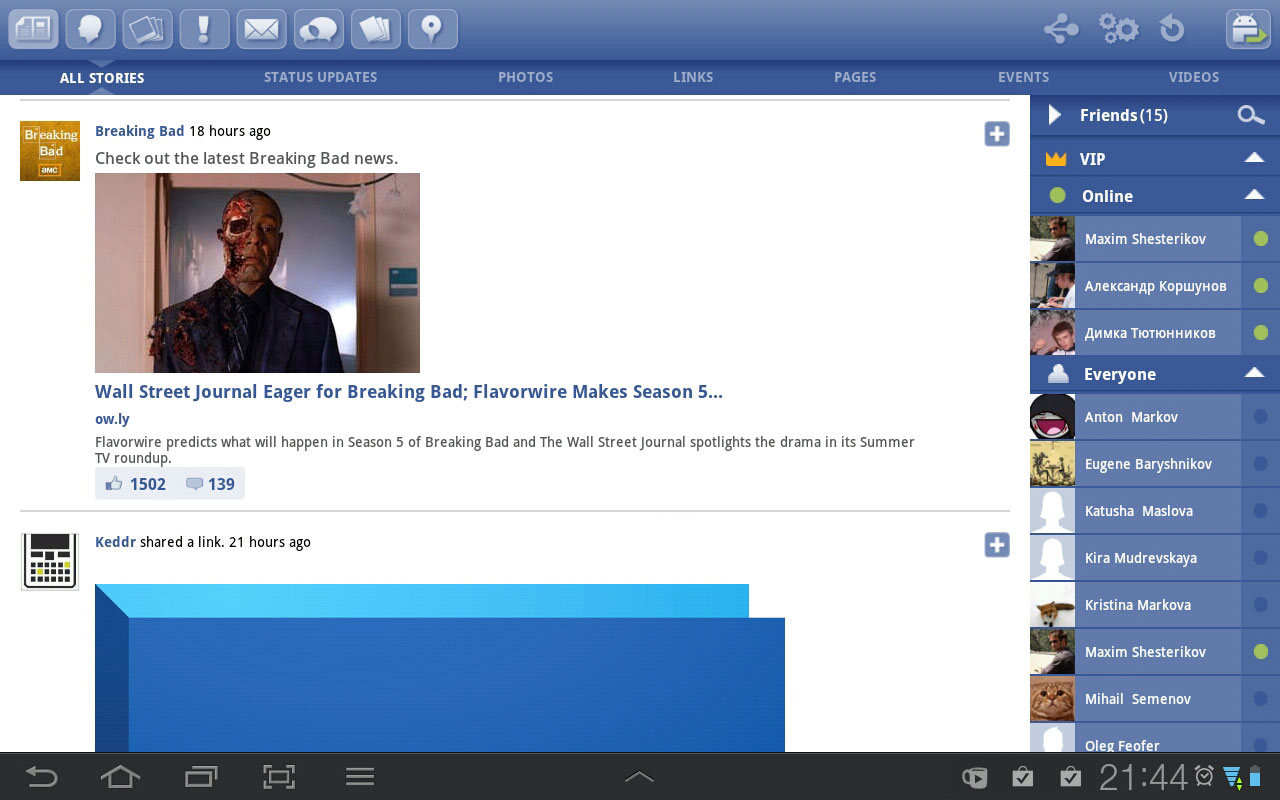Follow the ow.ly link

pos(112,419)
